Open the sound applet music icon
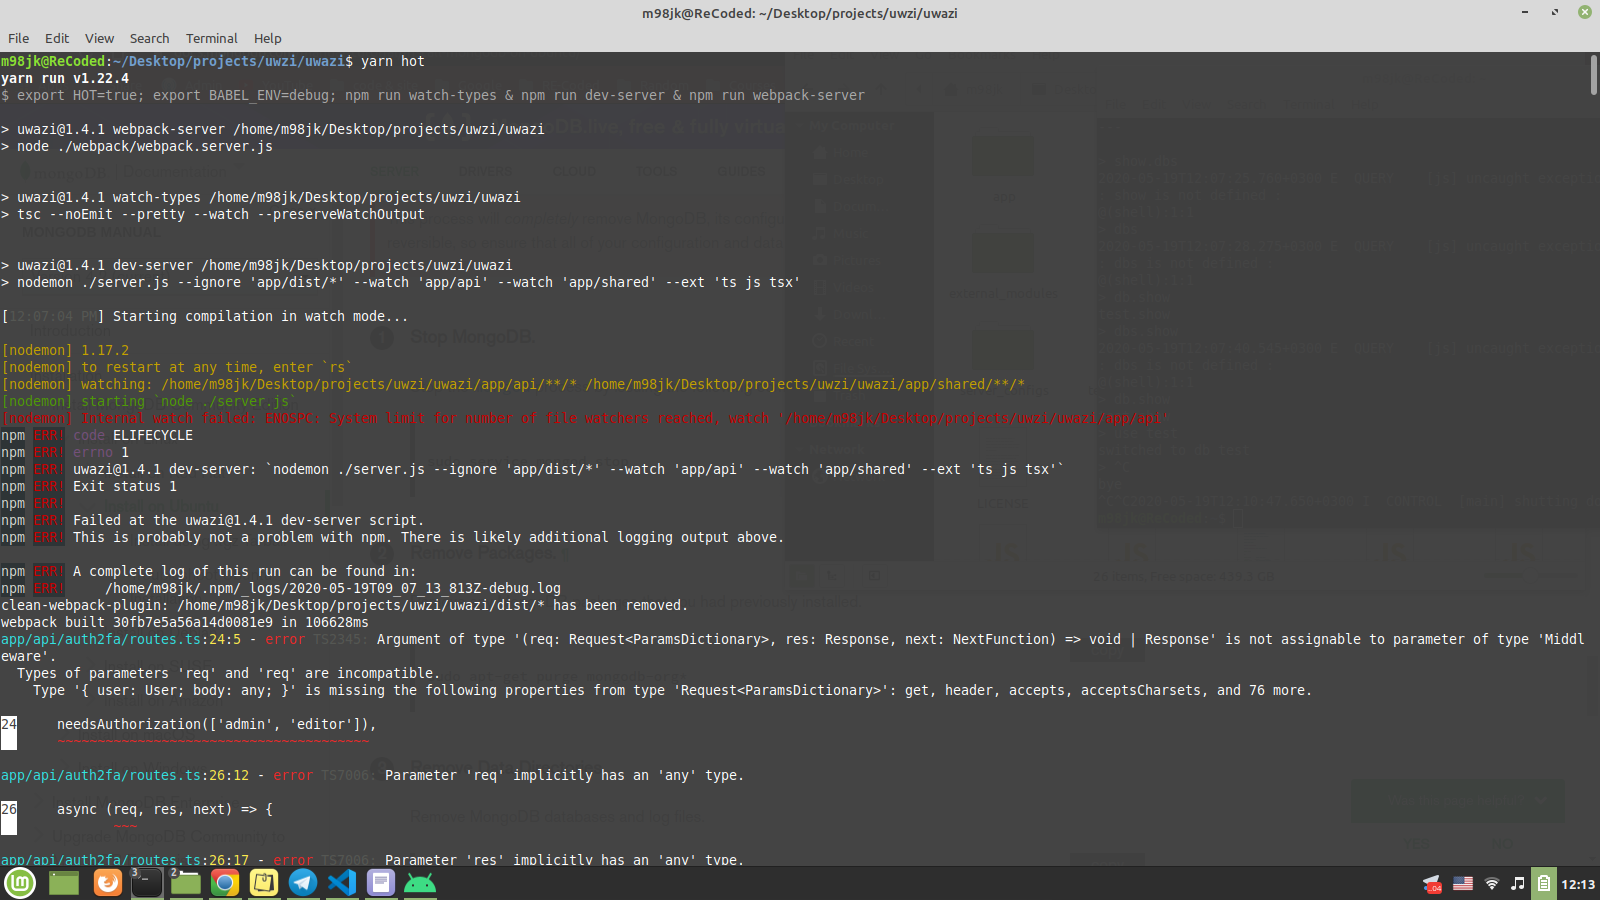The width and height of the screenshot is (1600, 900). (1517, 884)
